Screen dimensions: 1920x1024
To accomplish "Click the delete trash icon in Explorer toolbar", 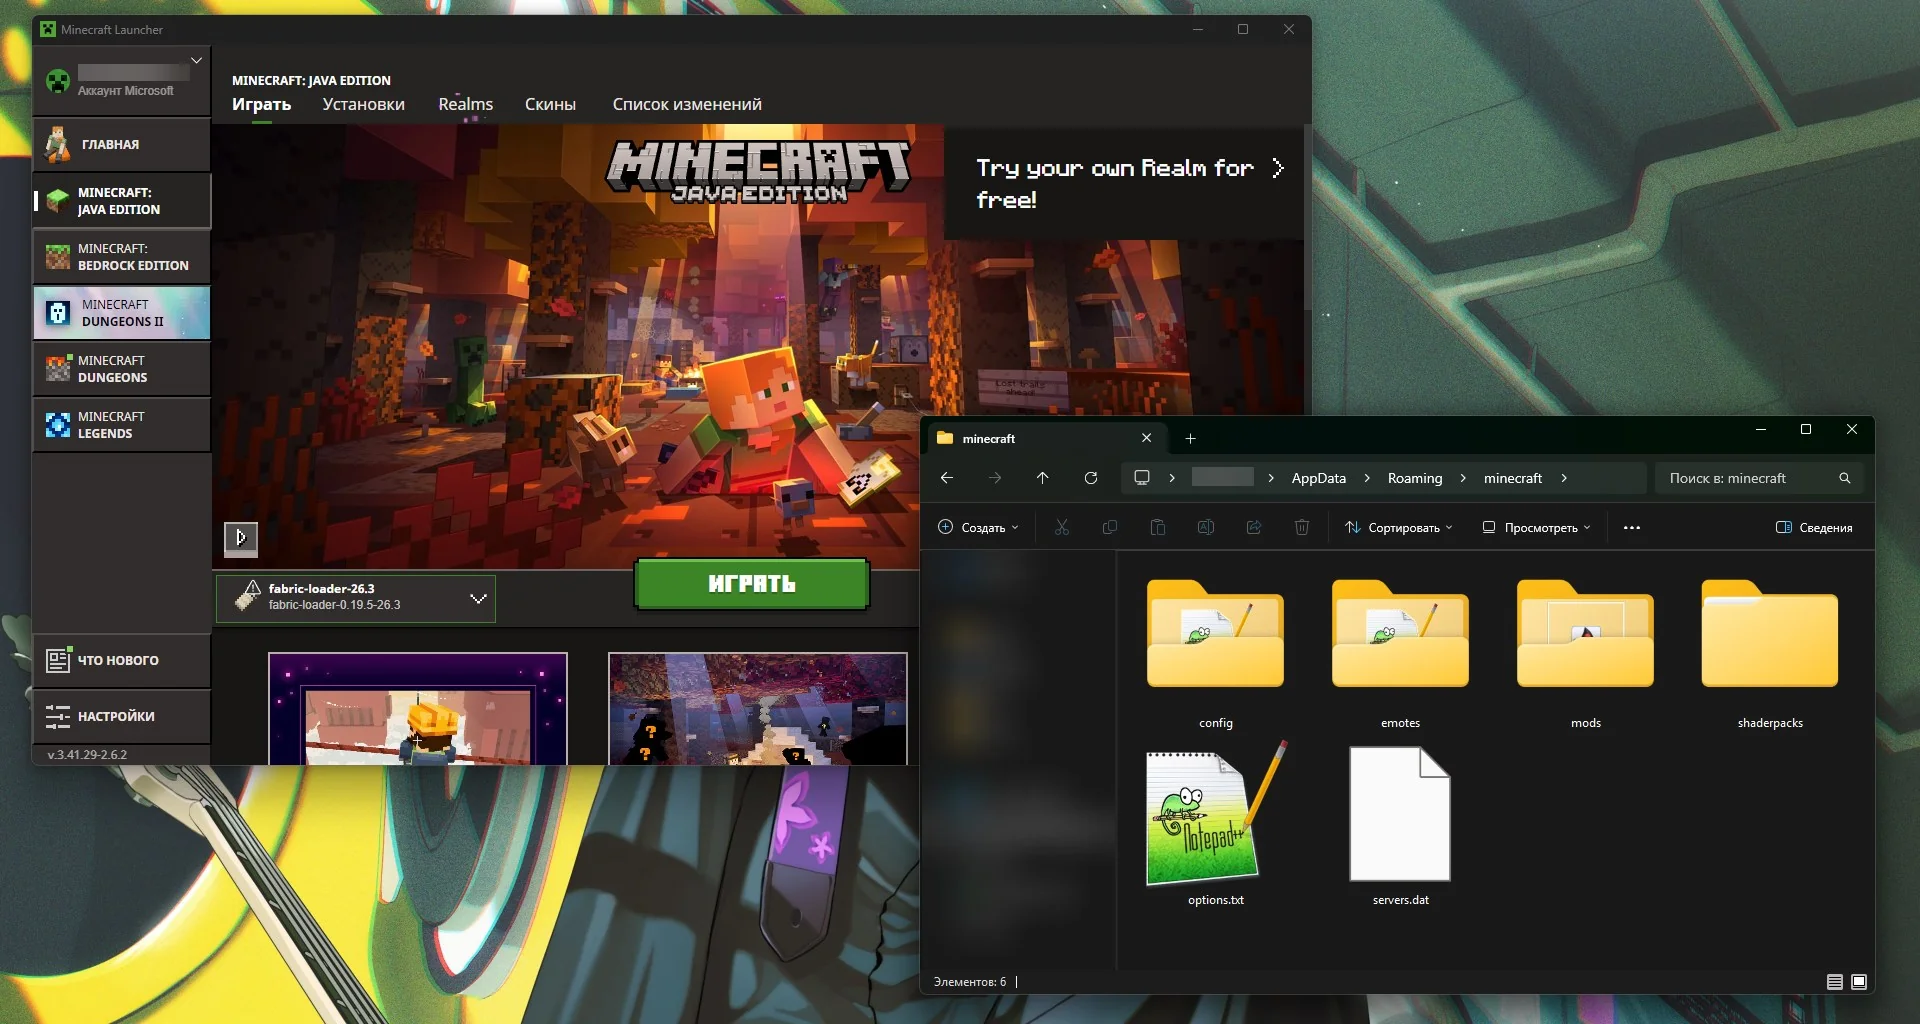I will click(1302, 527).
